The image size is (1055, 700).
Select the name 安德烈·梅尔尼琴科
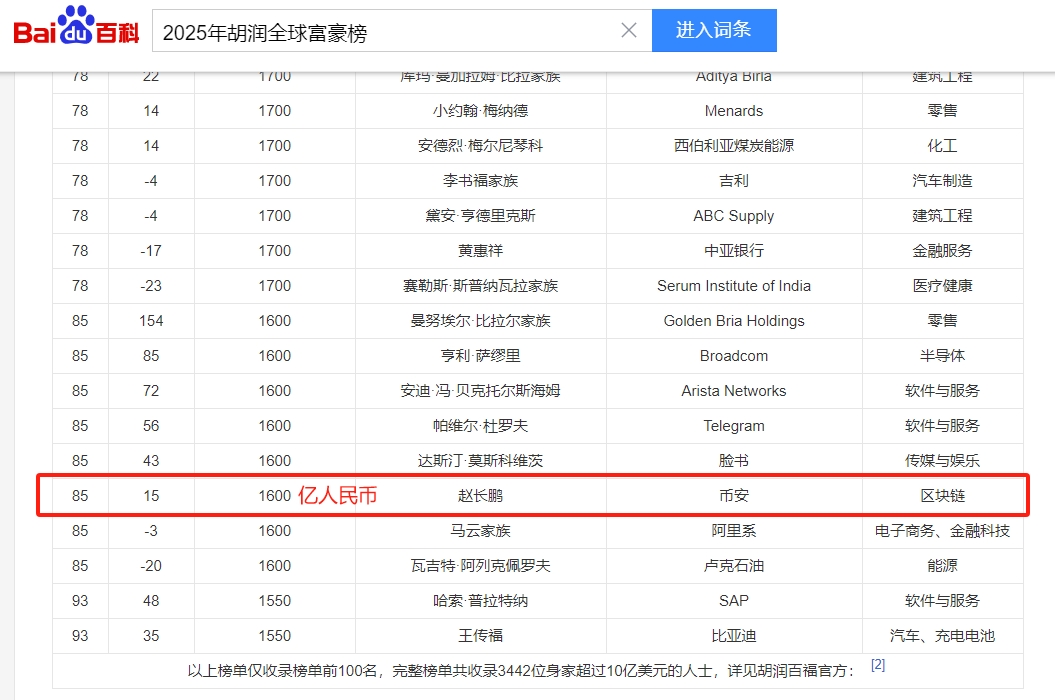pos(480,146)
